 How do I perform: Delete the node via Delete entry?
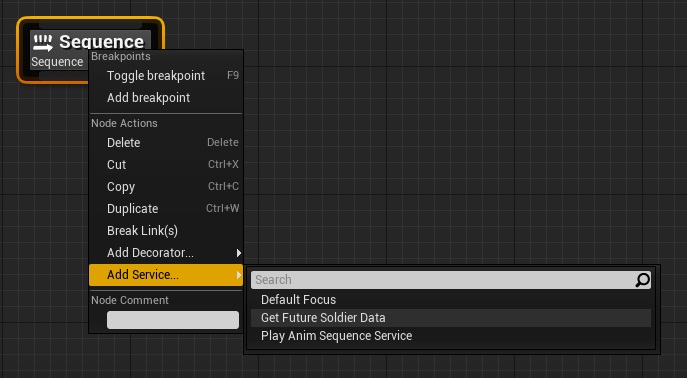166,142
